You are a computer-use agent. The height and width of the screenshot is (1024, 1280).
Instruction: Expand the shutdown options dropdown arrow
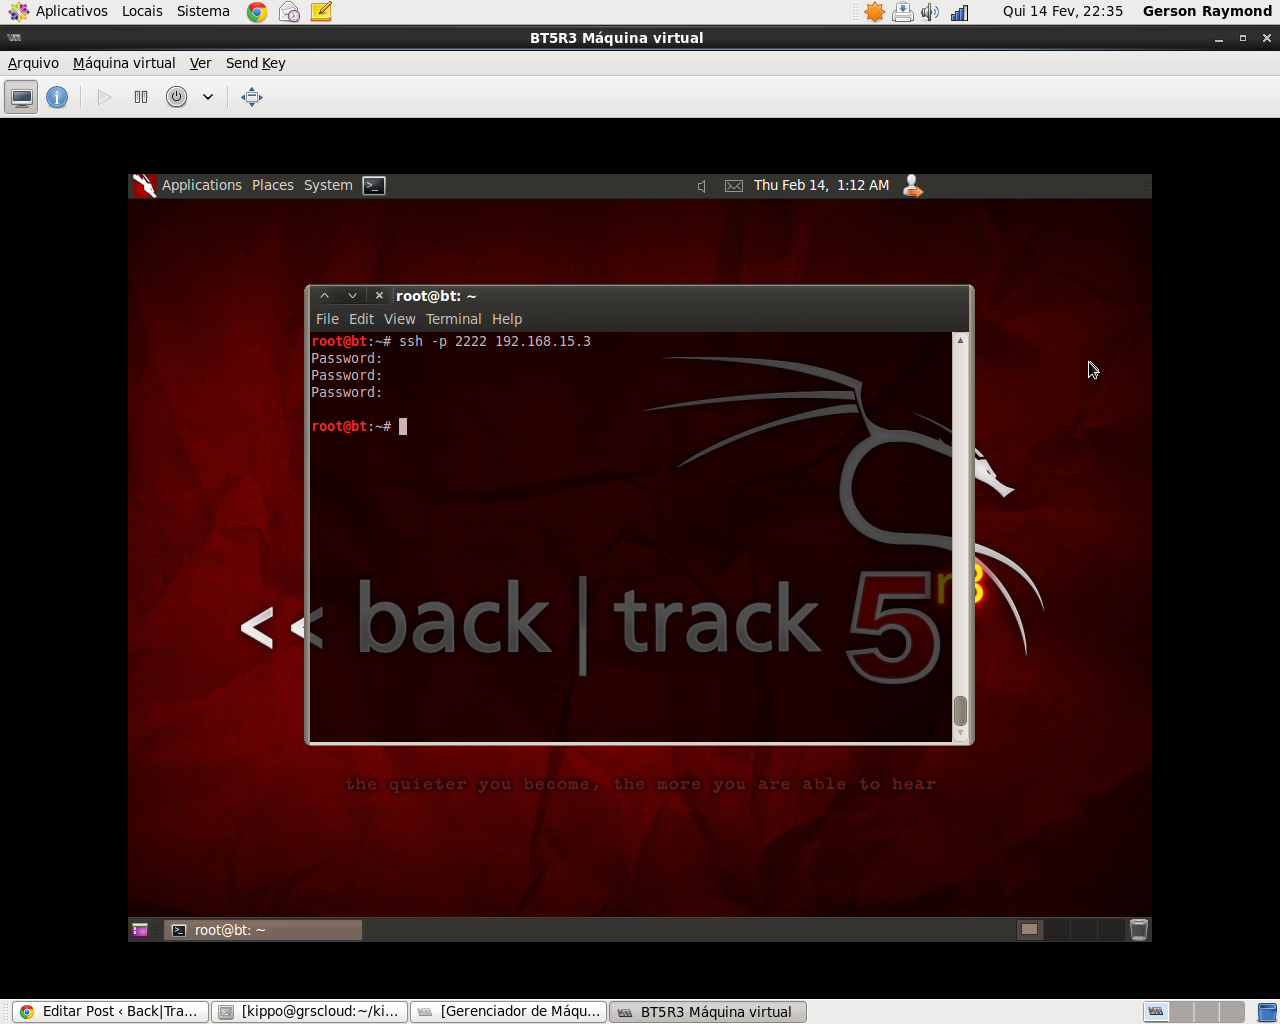coord(208,97)
